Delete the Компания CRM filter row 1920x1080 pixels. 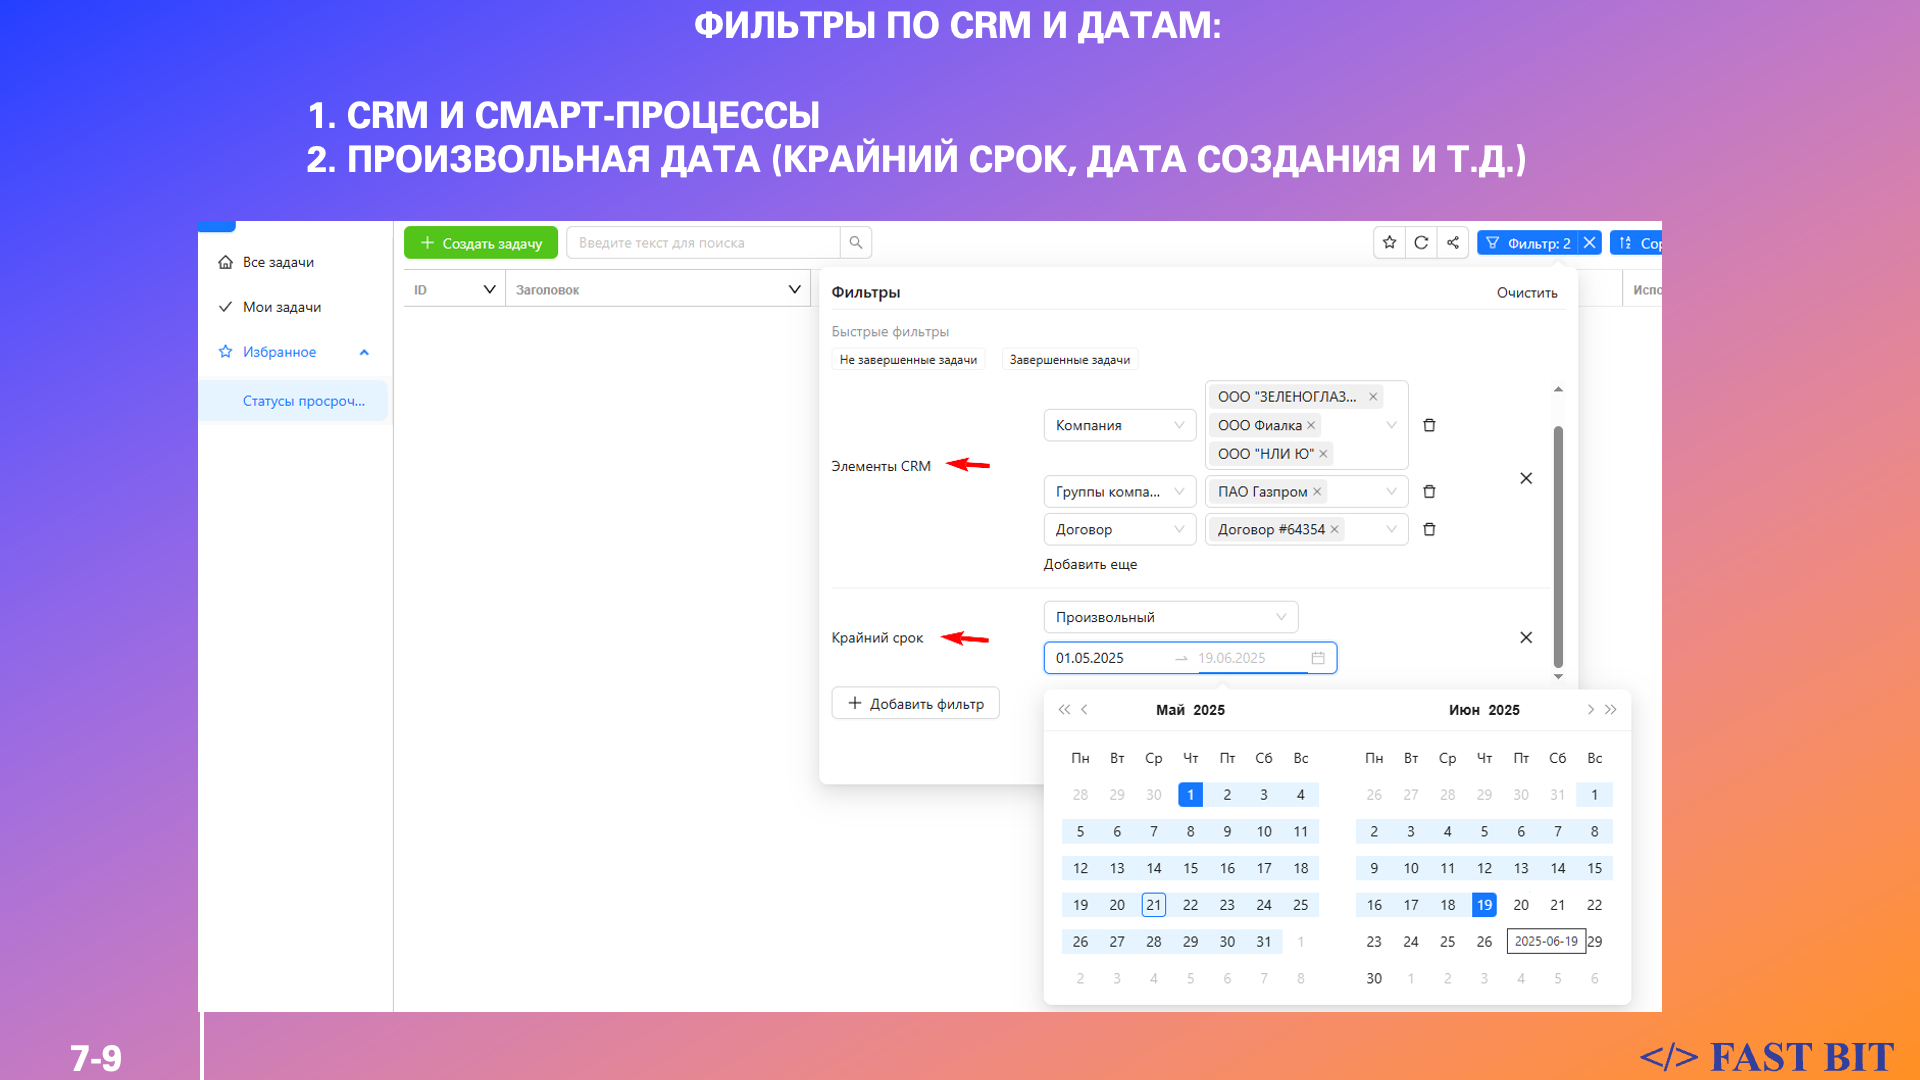pyautogui.click(x=1429, y=425)
